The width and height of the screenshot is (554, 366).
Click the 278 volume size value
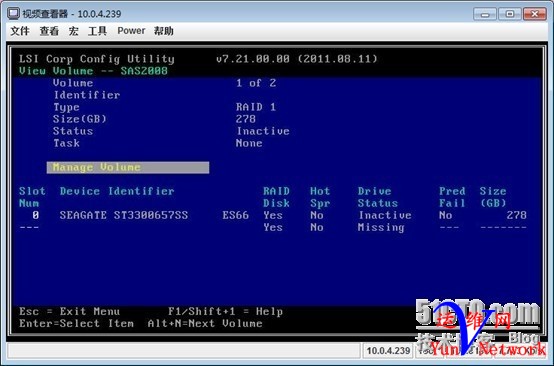(246, 119)
